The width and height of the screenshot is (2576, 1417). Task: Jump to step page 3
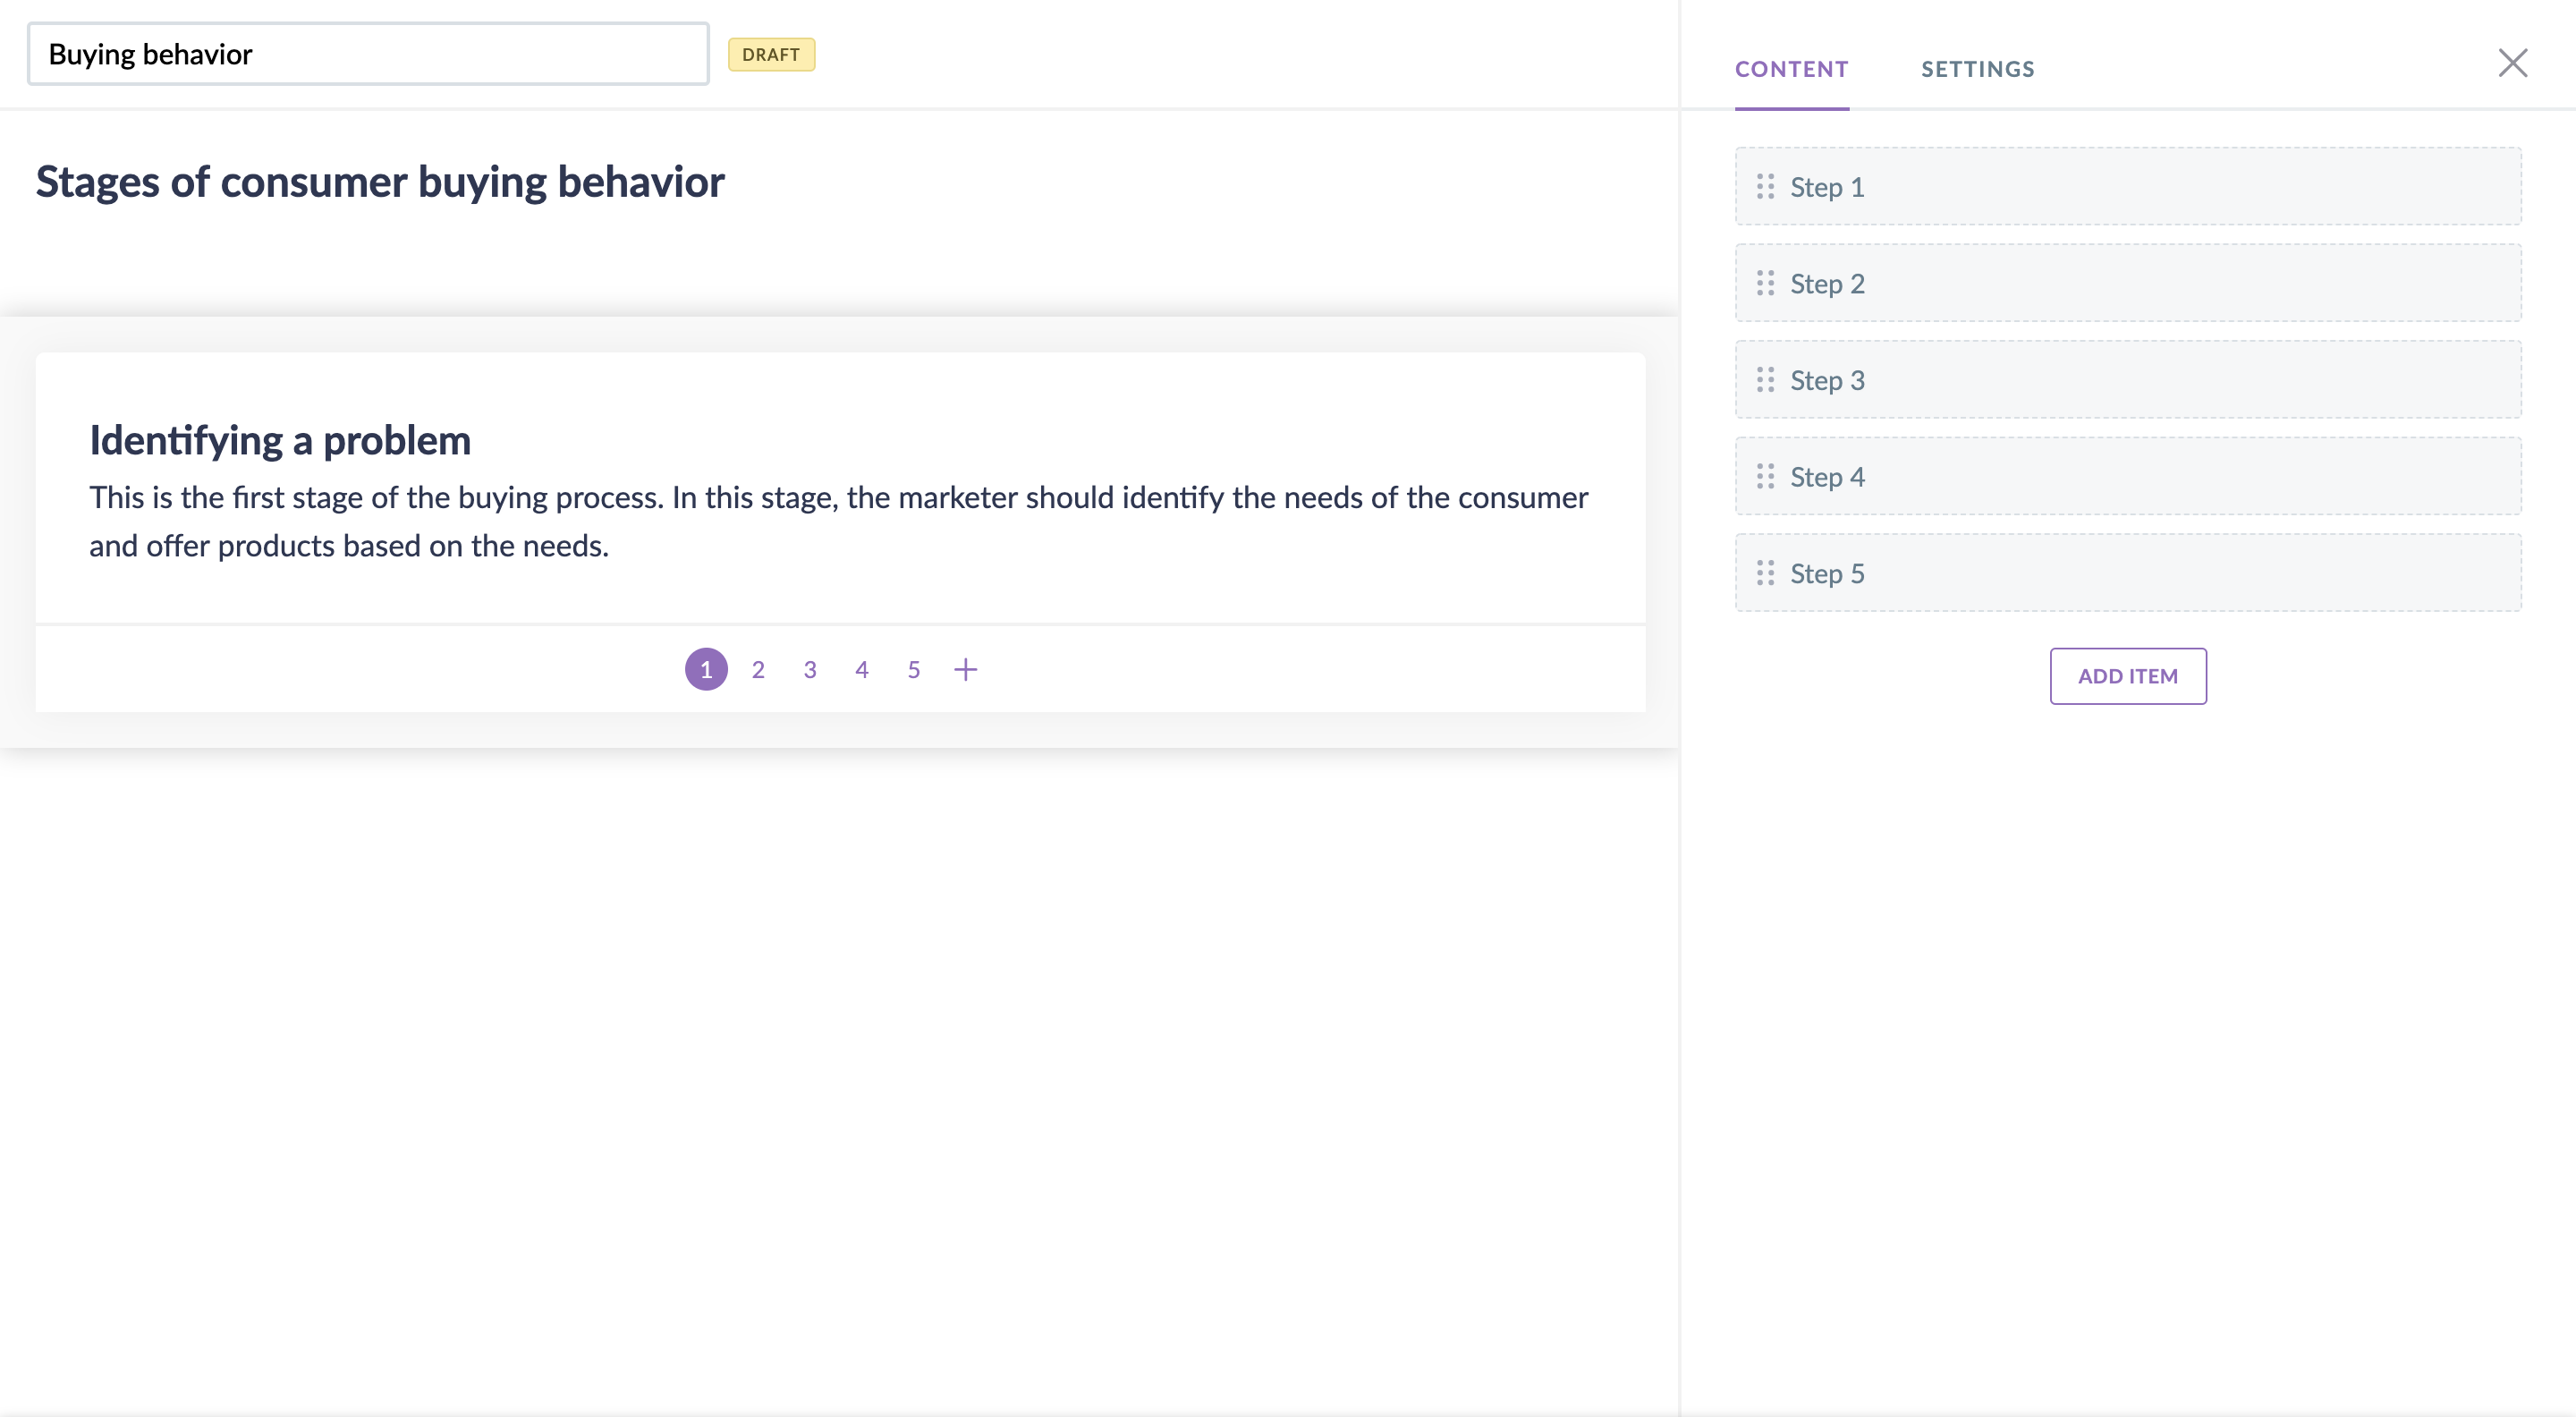pos(810,670)
